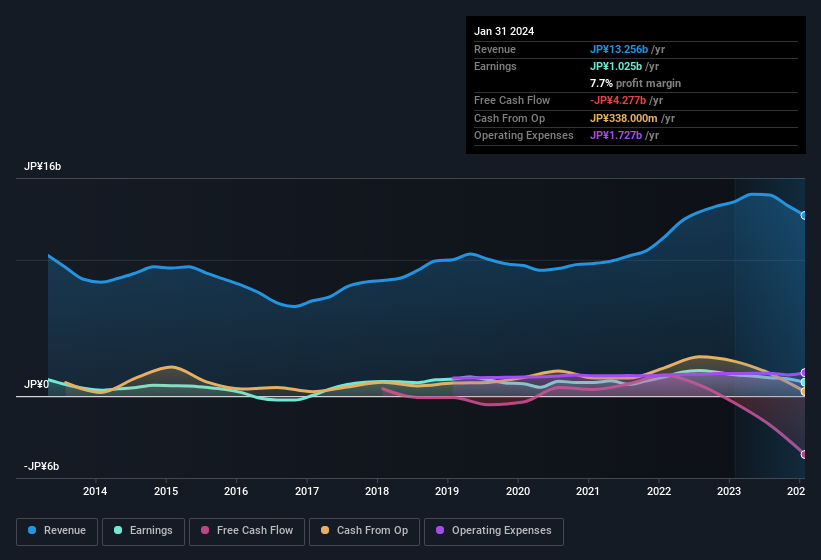Click the JP¥16b y-axis label
The height and width of the screenshot is (560, 821).
pos(43,167)
